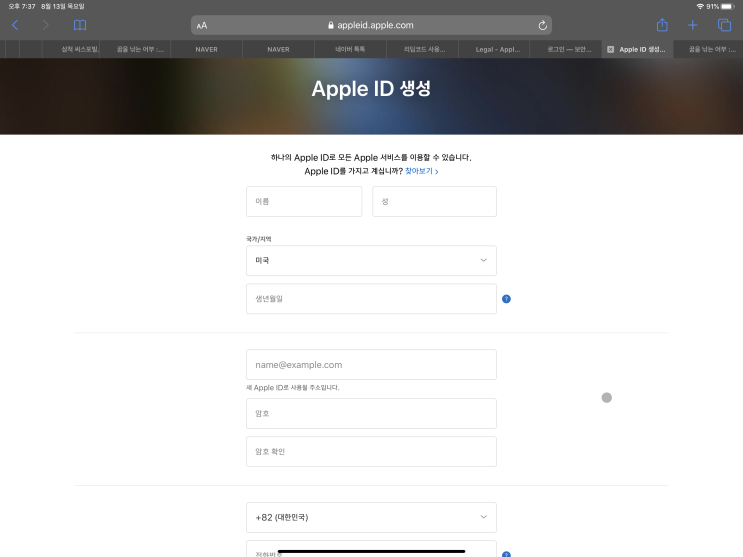Go back with the Safari back arrow
This screenshot has height=557, width=743.
[15, 25]
